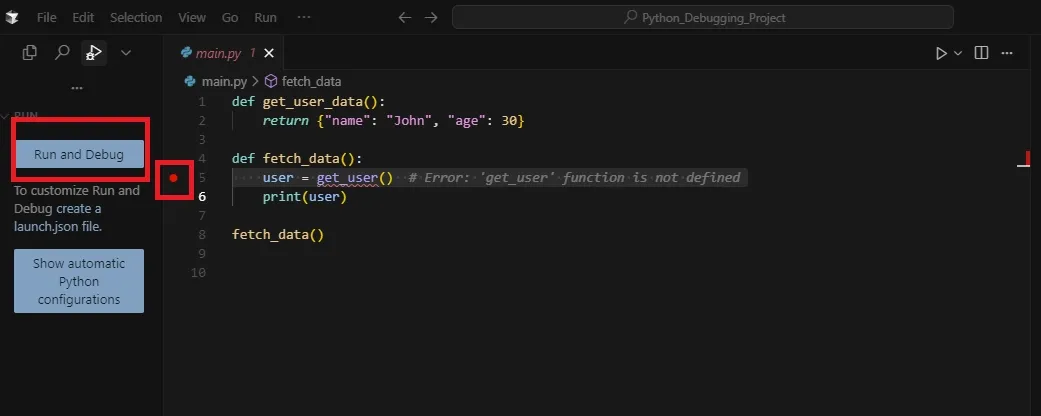Select the Run and Debug view icon
The height and width of the screenshot is (416, 1041).
94,52
